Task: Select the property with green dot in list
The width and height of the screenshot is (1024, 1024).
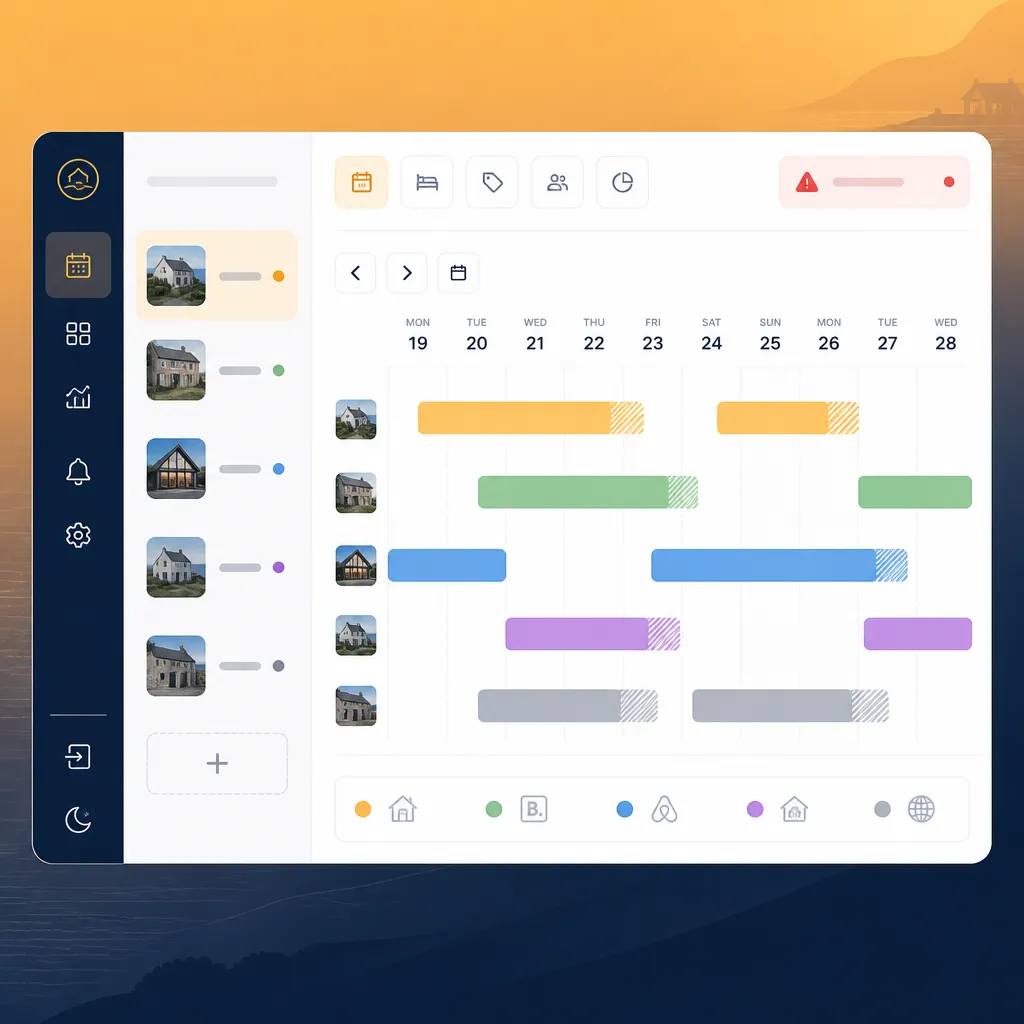Action: pyautogui.click(x=216, y=370)
